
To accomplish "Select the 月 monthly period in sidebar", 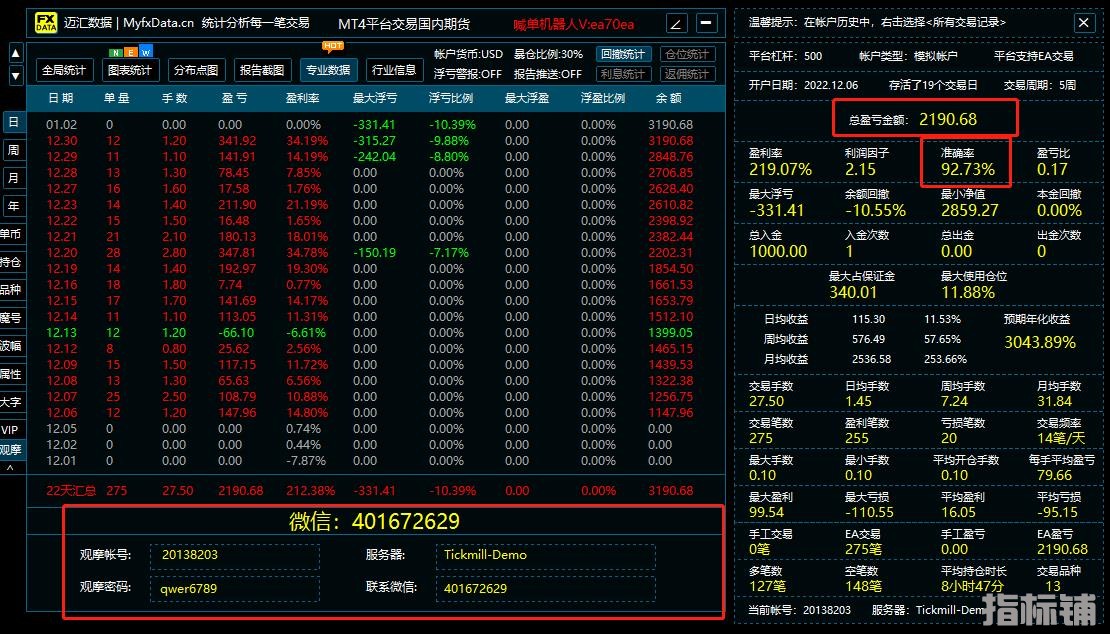I will [13, 178].
